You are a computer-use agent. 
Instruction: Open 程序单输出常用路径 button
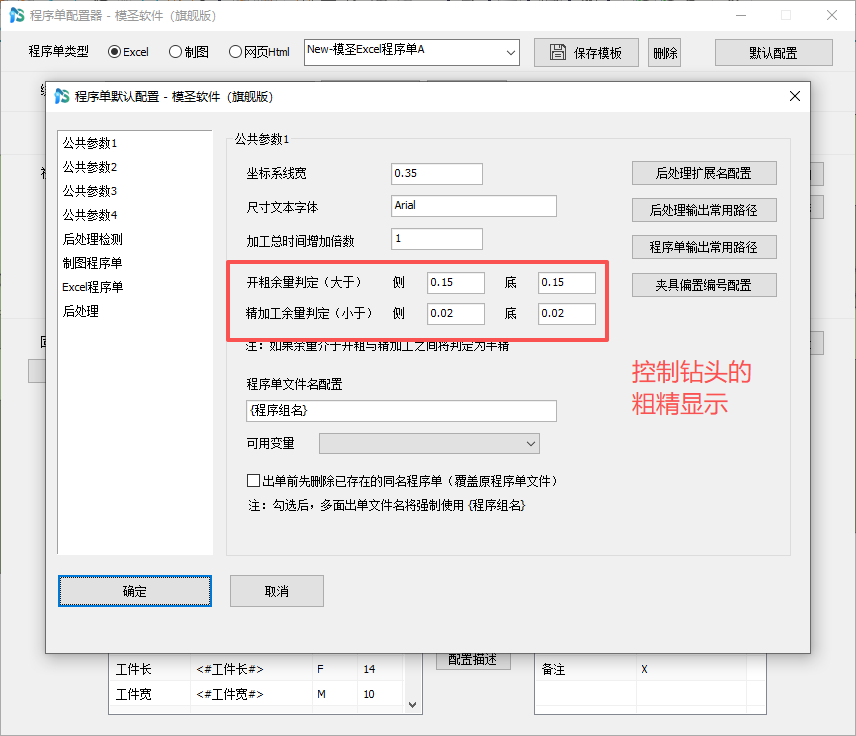(x=704, y=247)
